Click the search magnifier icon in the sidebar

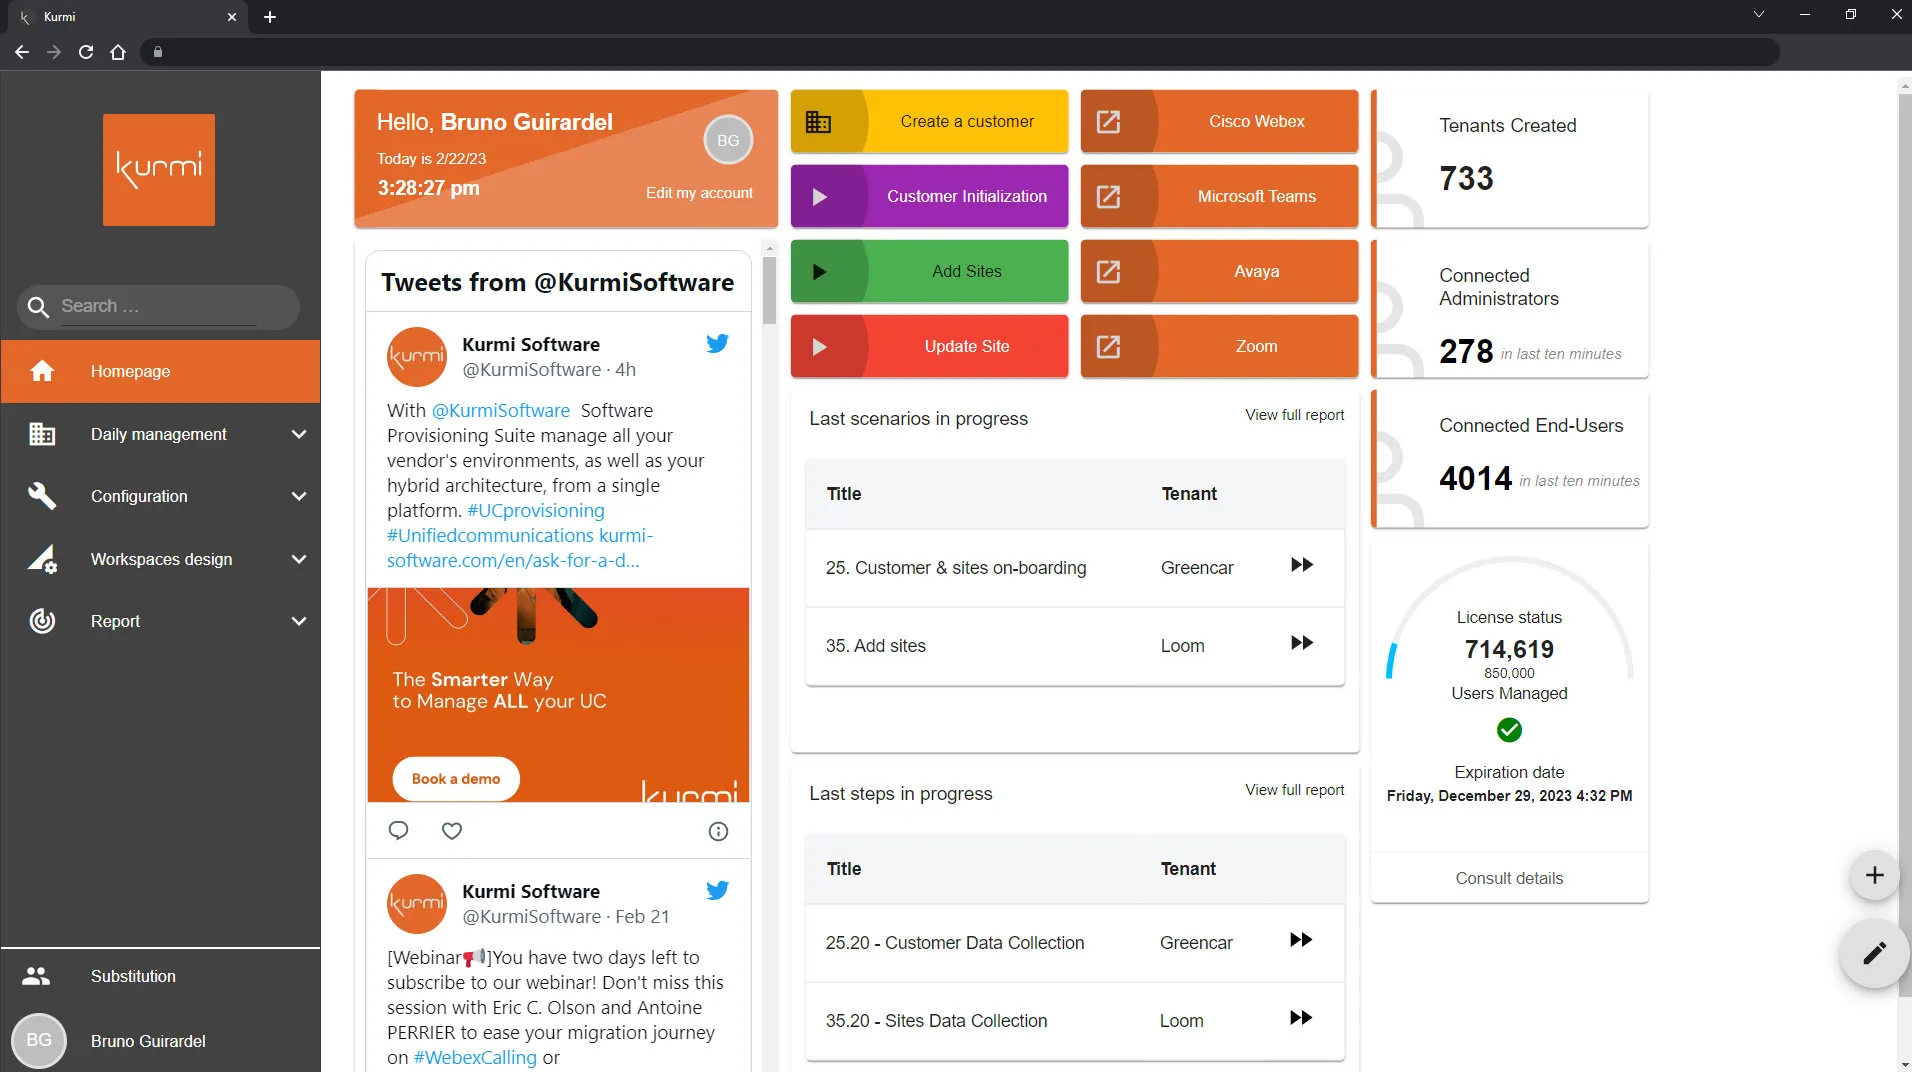click(x=38, y=307)
